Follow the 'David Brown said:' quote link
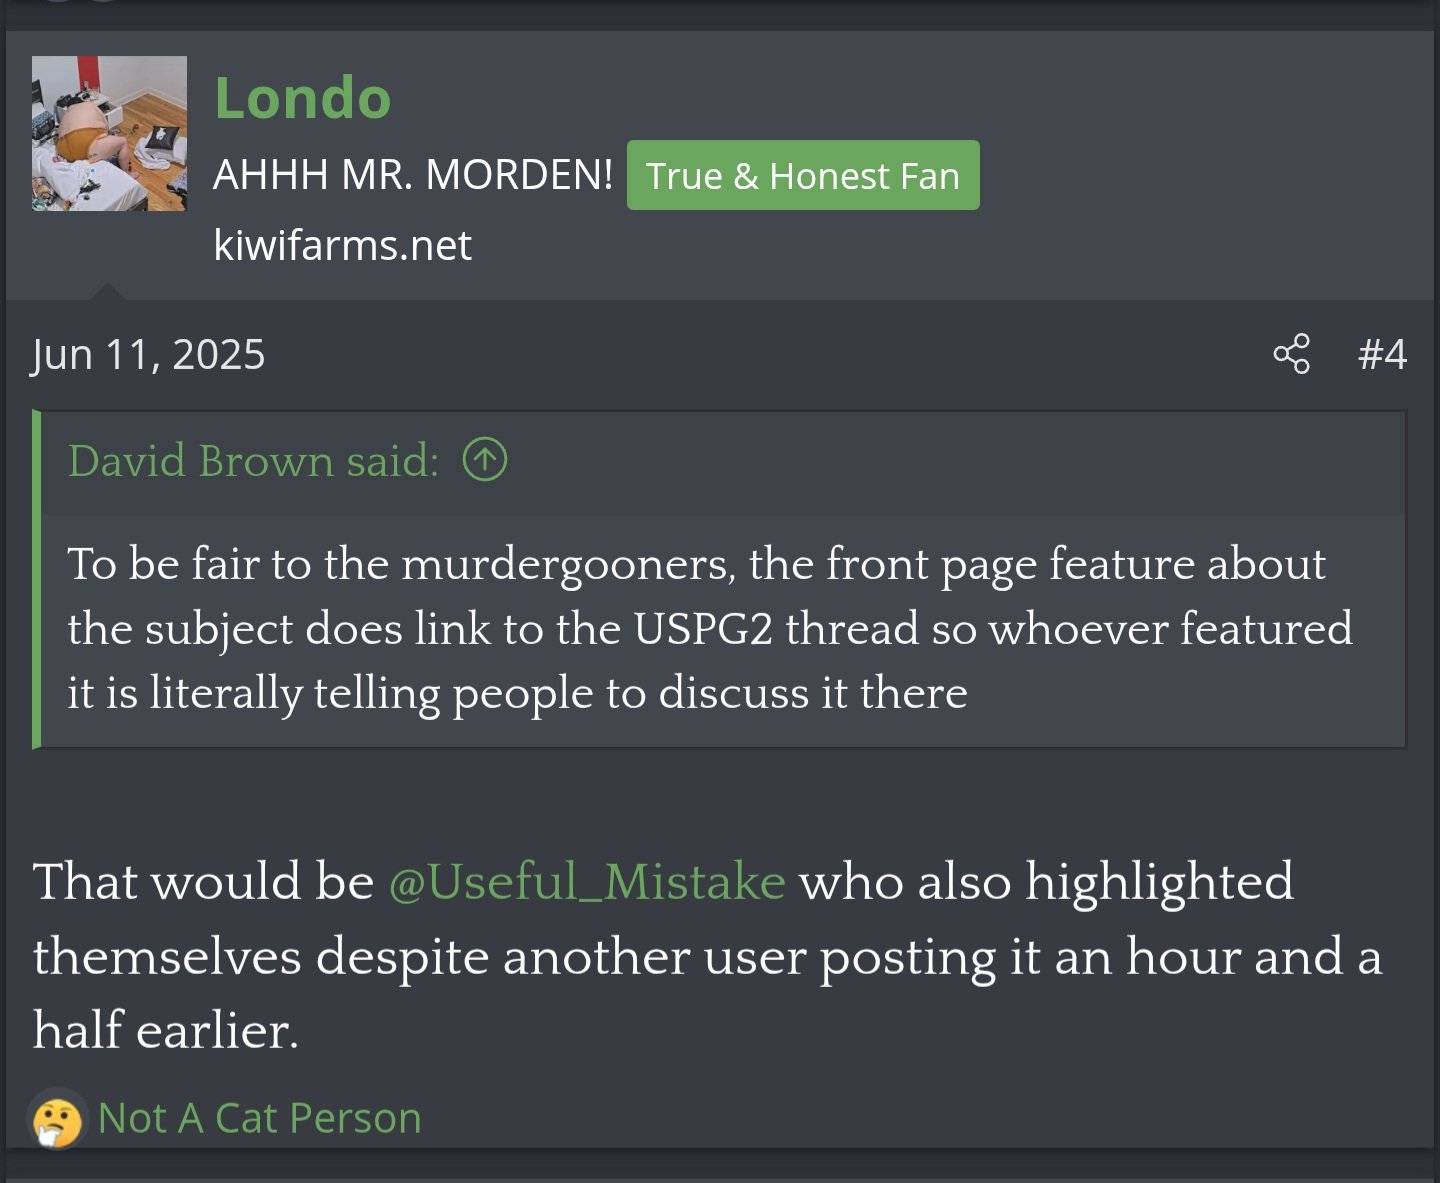The height and width of the screenshot is (1183, 1440). (253, 460)
